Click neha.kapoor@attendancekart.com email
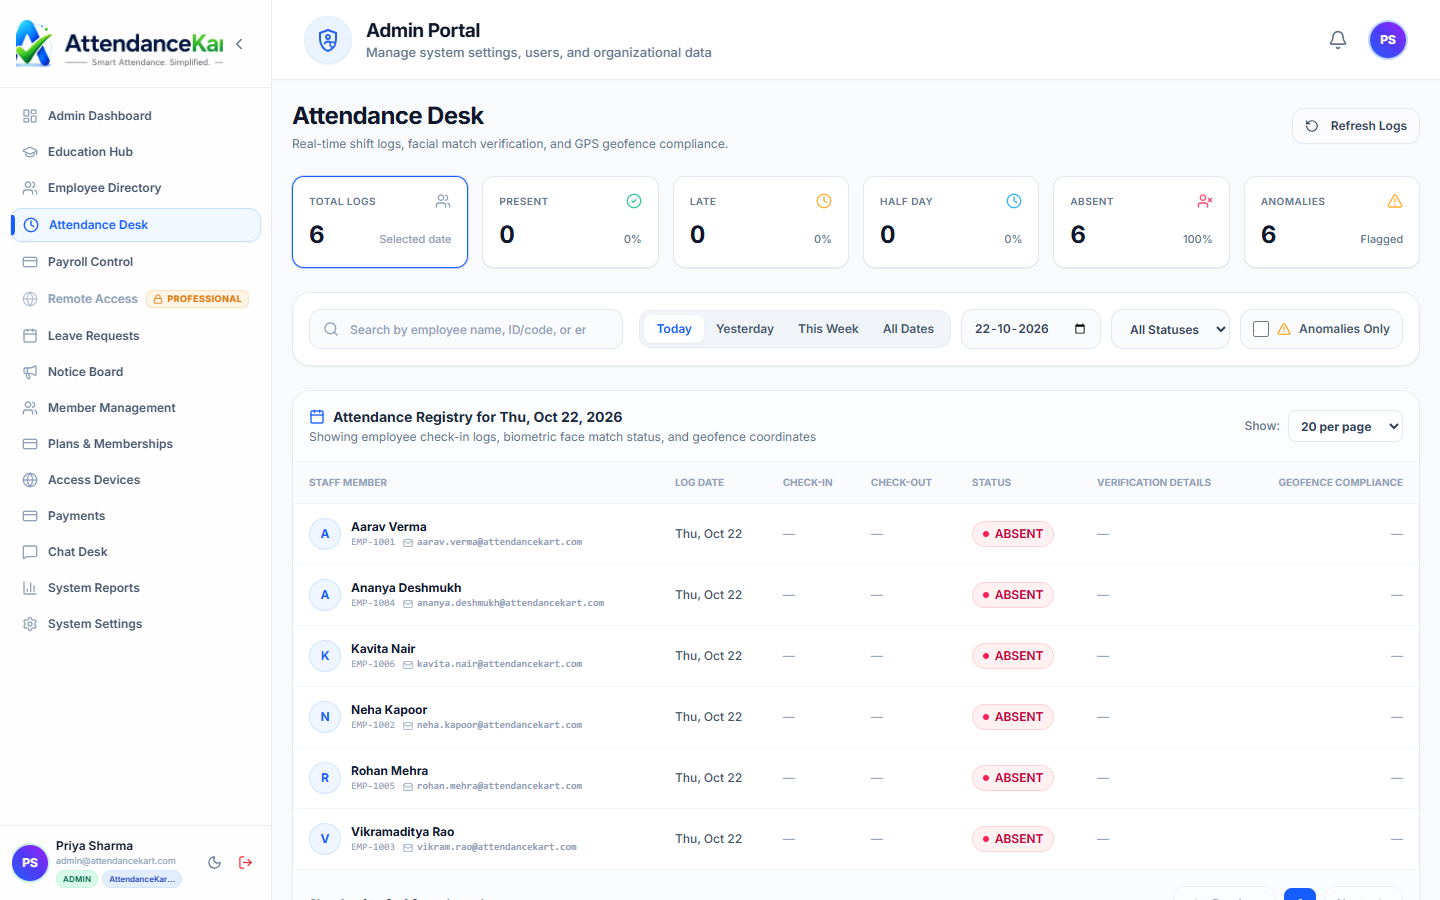The height and width of the screenshot is (900, 1440). pyautogui.click(x=499, y=725)
